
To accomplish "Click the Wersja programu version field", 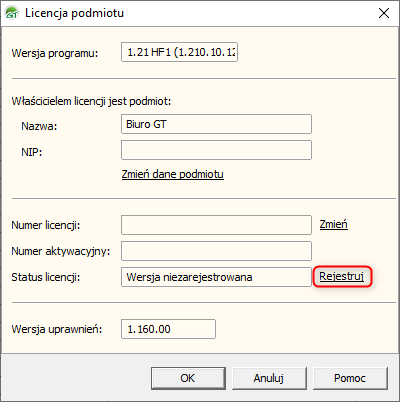I will click(179, 52).
